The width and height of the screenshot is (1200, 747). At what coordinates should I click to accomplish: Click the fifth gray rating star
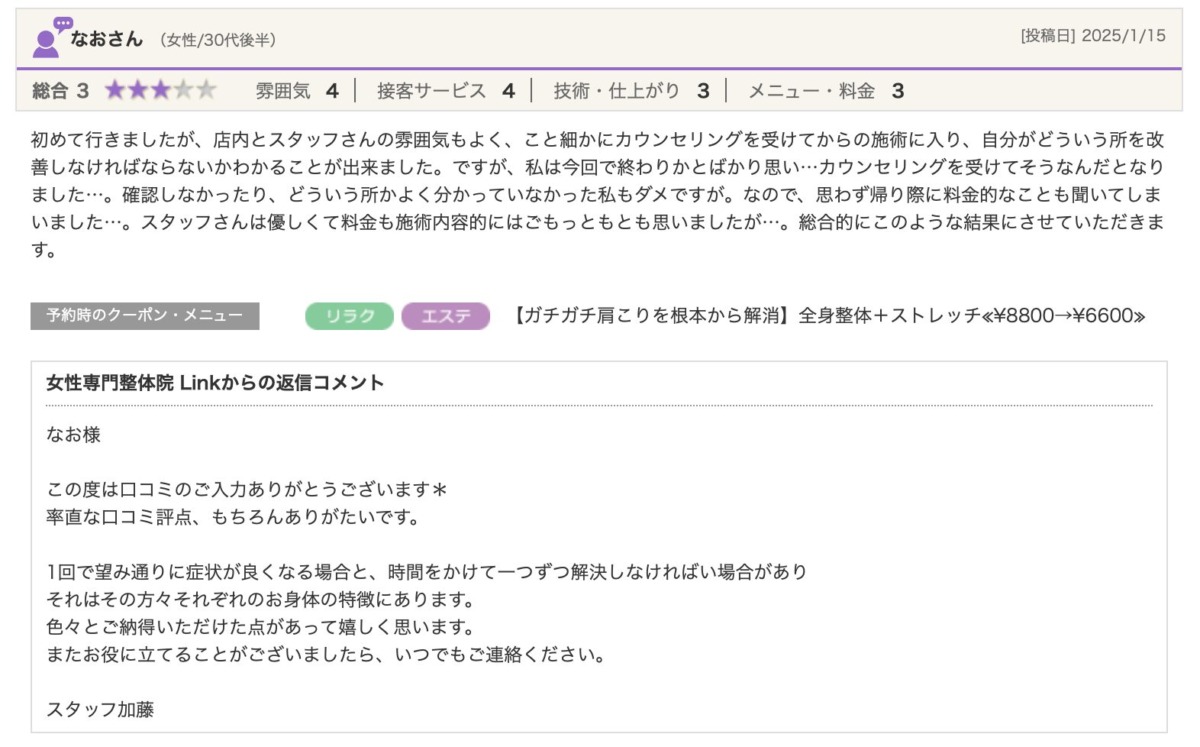207,91
